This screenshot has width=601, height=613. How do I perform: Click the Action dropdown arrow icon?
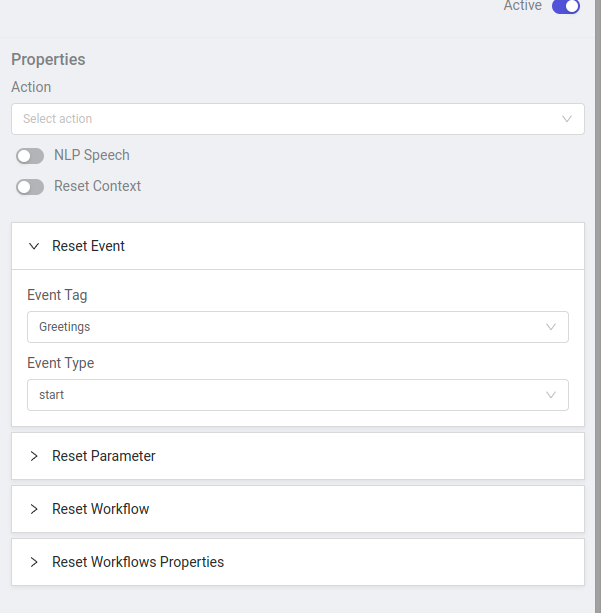(x=567, y=119)
